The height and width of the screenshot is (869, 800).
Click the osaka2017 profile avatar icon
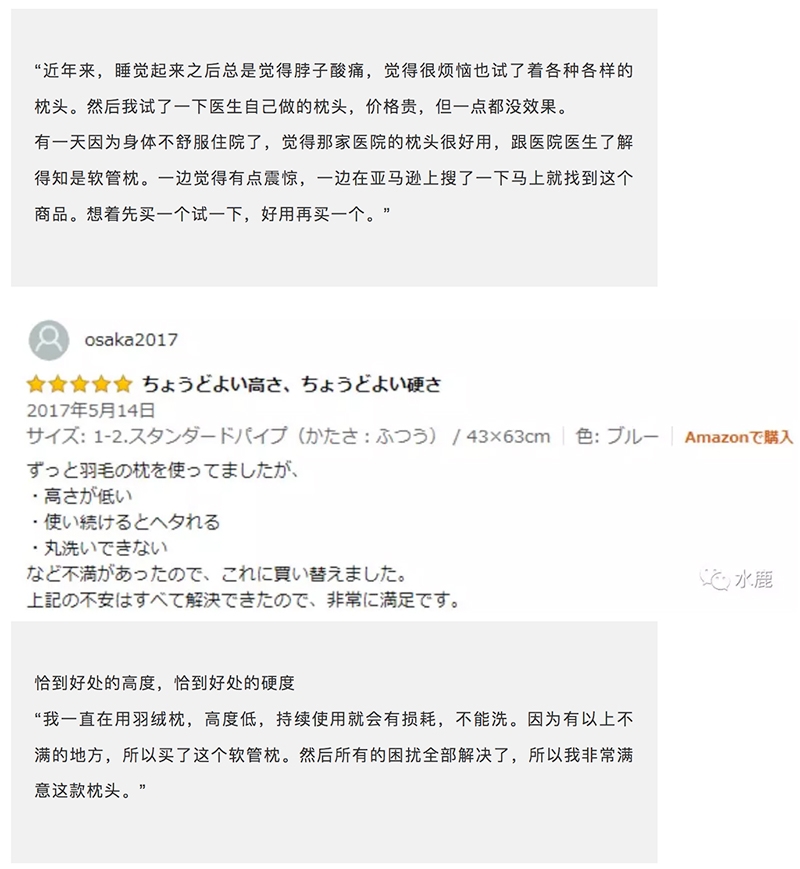pos(49,339)
